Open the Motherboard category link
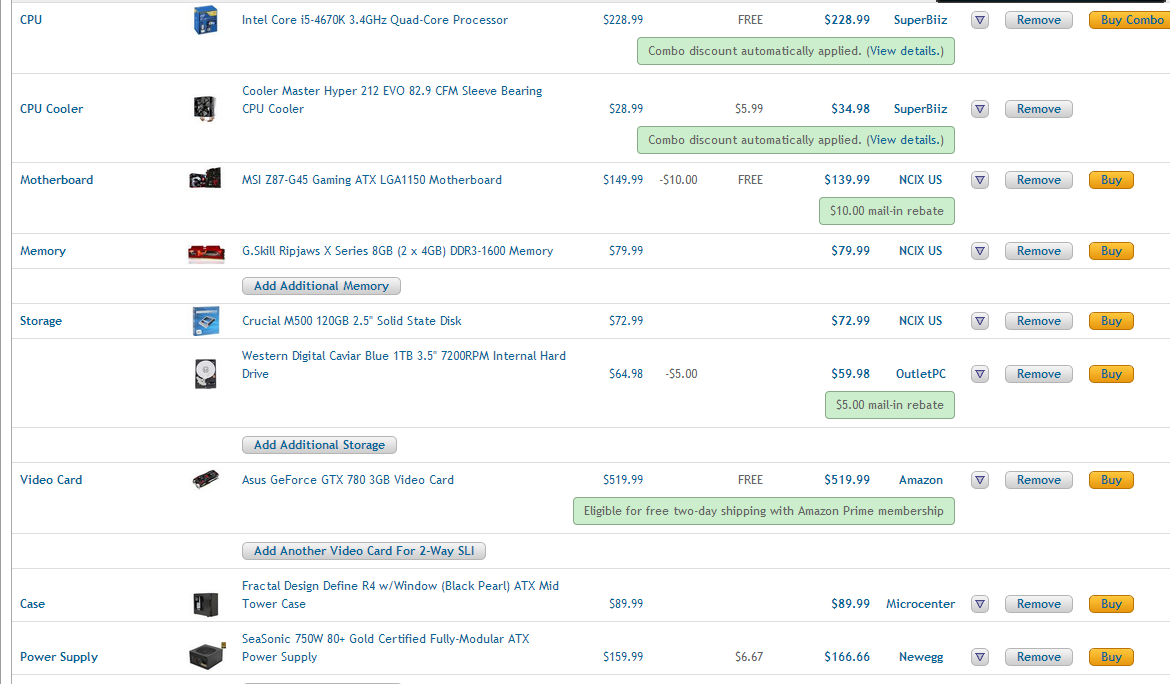Viewport: 1170px width, 684px height. (x=57, y=180)
